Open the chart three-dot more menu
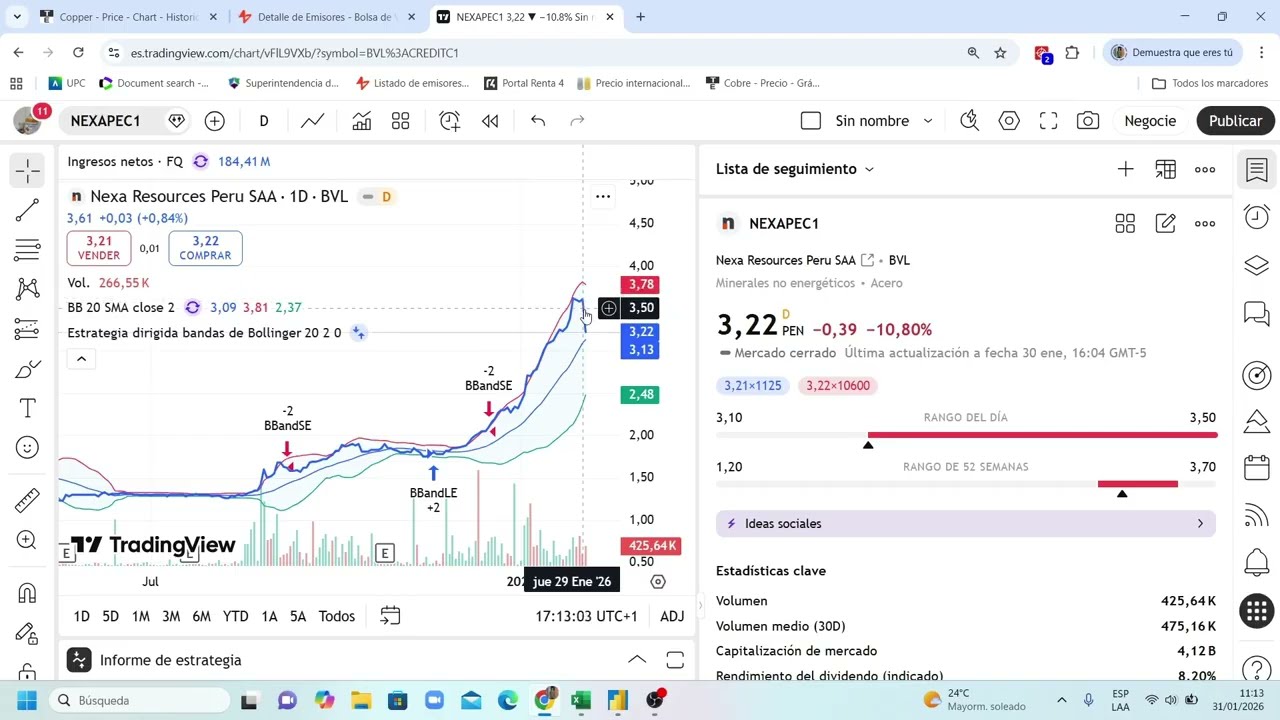Screen dimensions: 1280x720 pos(603,196)
